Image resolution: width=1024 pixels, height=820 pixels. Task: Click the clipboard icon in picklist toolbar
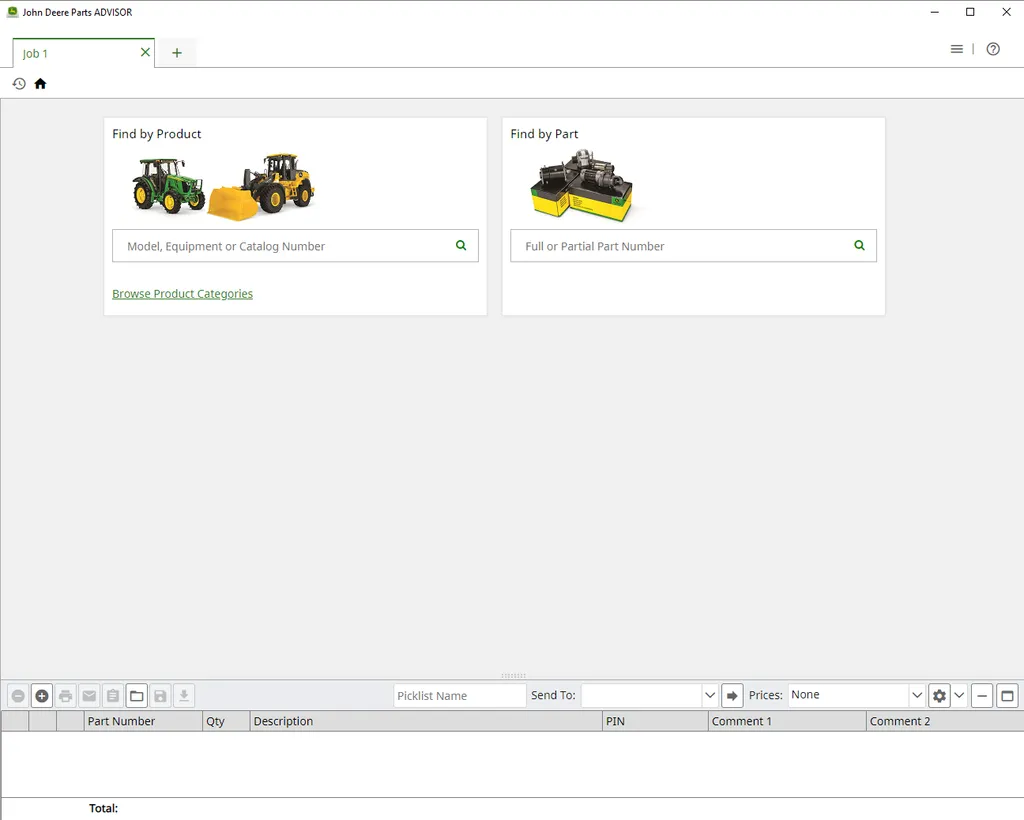pos(113,696)
